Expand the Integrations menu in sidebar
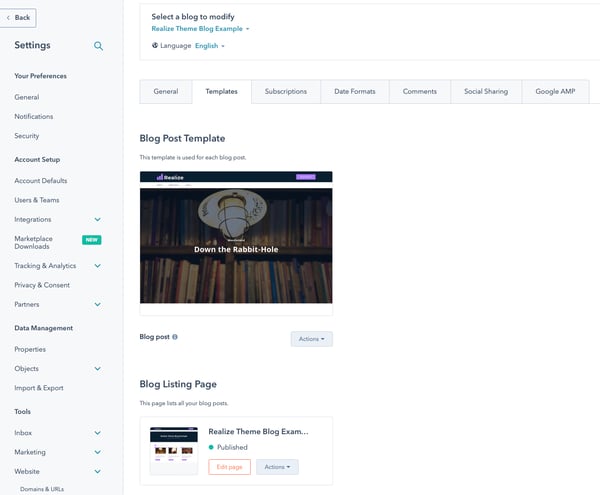Image resolution: width=600 pixels, height=495 pixels. (97, 219)
